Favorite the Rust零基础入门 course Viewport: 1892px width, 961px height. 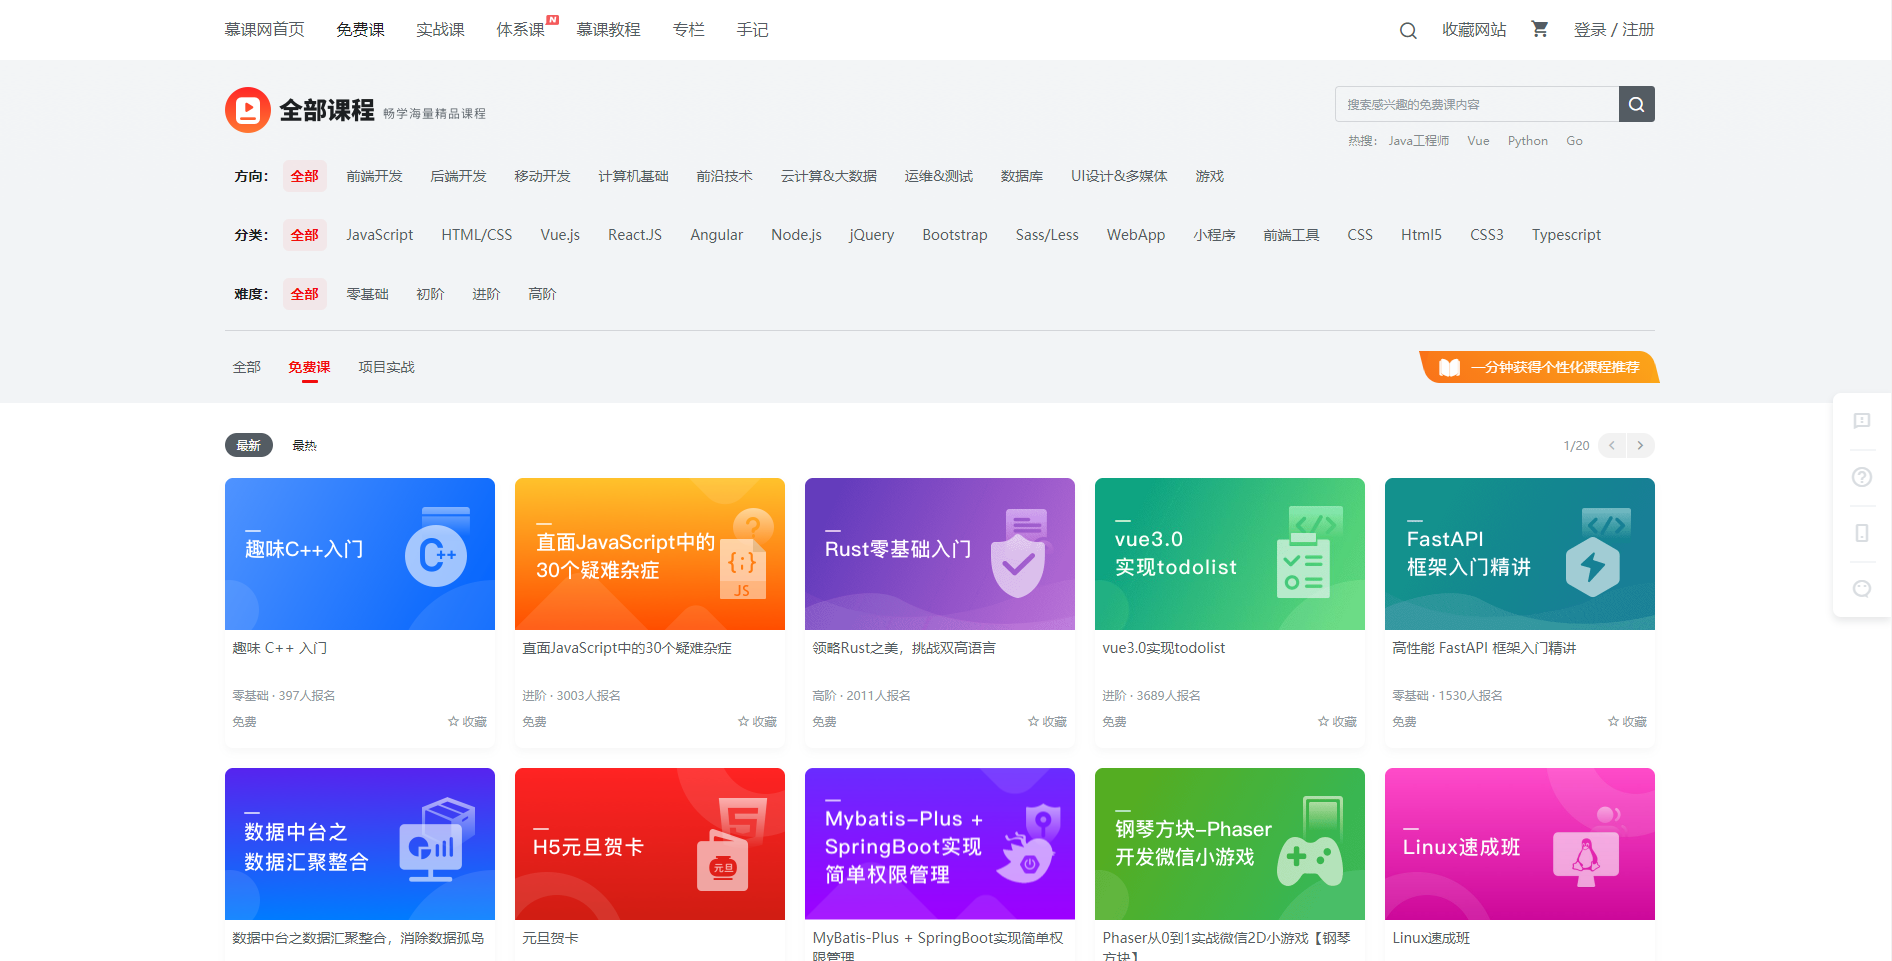(x=1047, y=721)
